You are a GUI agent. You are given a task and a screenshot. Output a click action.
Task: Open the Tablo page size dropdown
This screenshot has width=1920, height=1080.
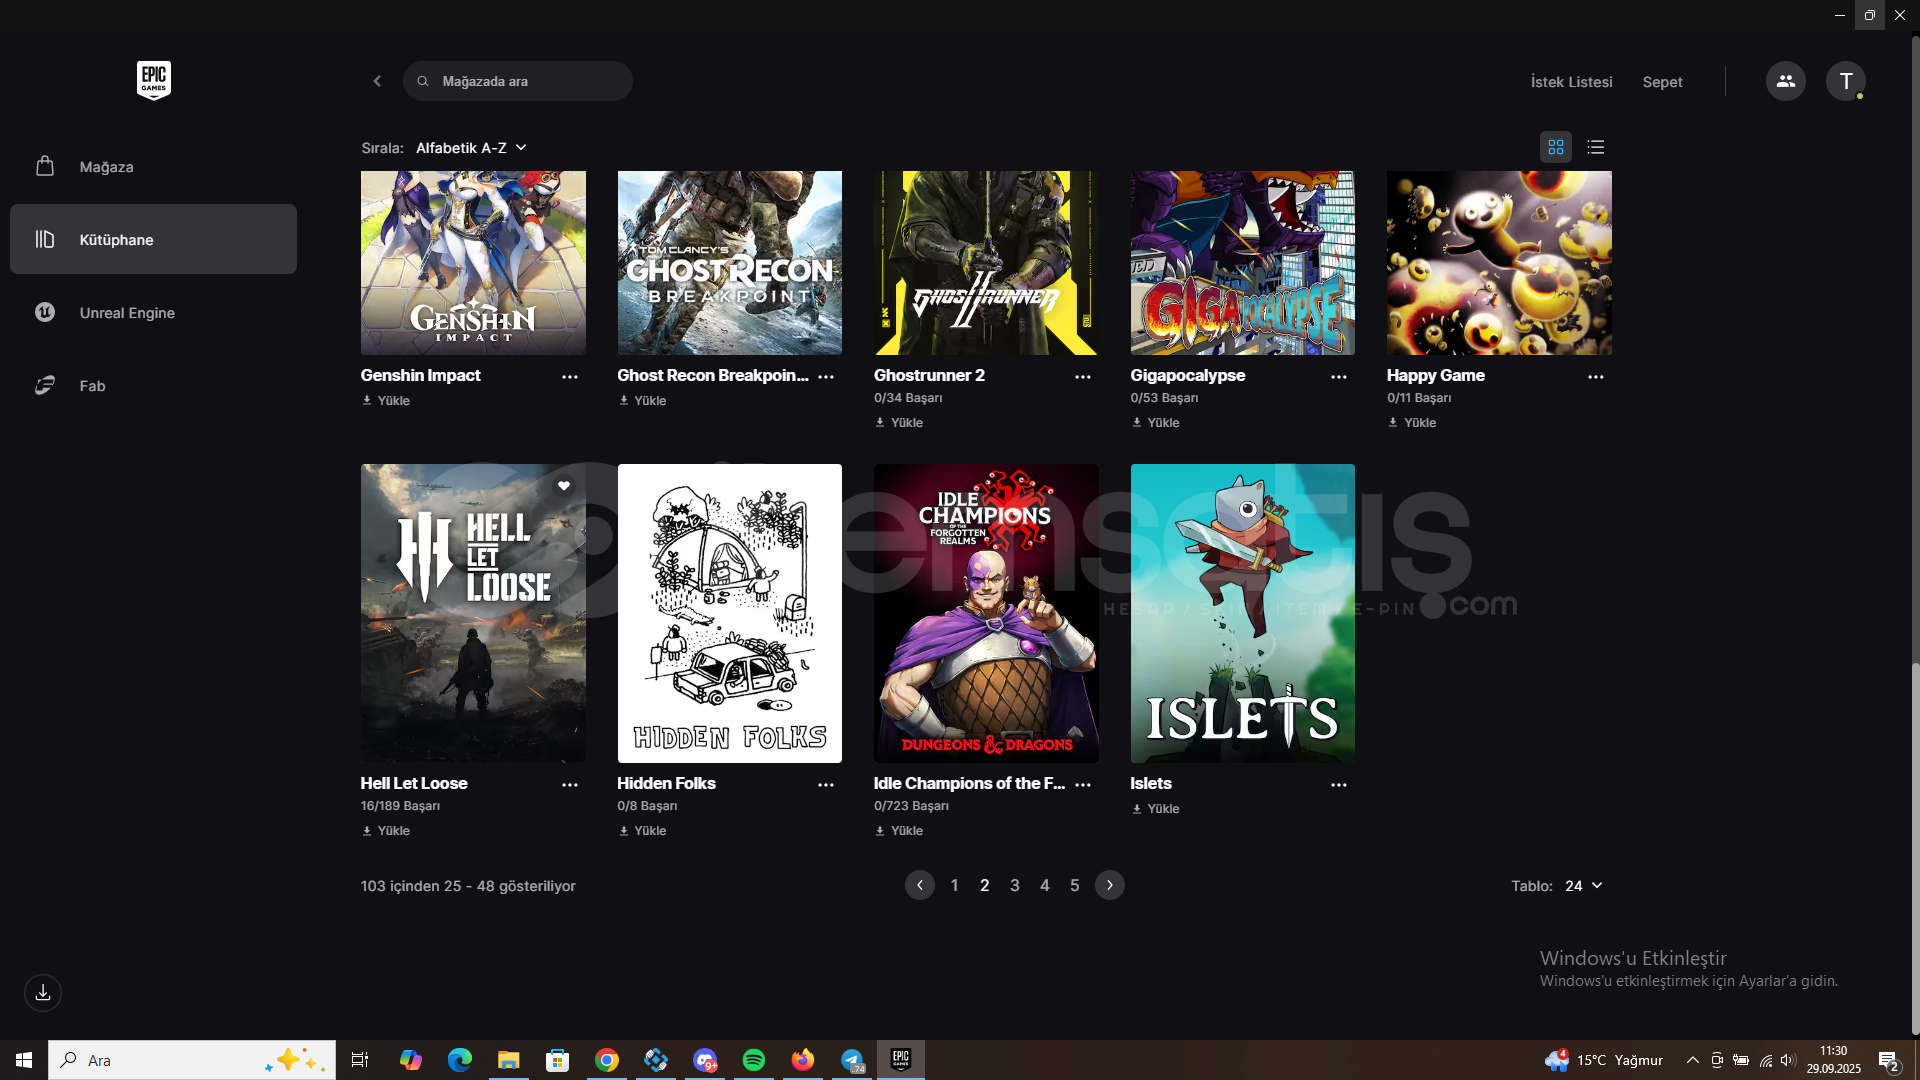click(1584, 886)
